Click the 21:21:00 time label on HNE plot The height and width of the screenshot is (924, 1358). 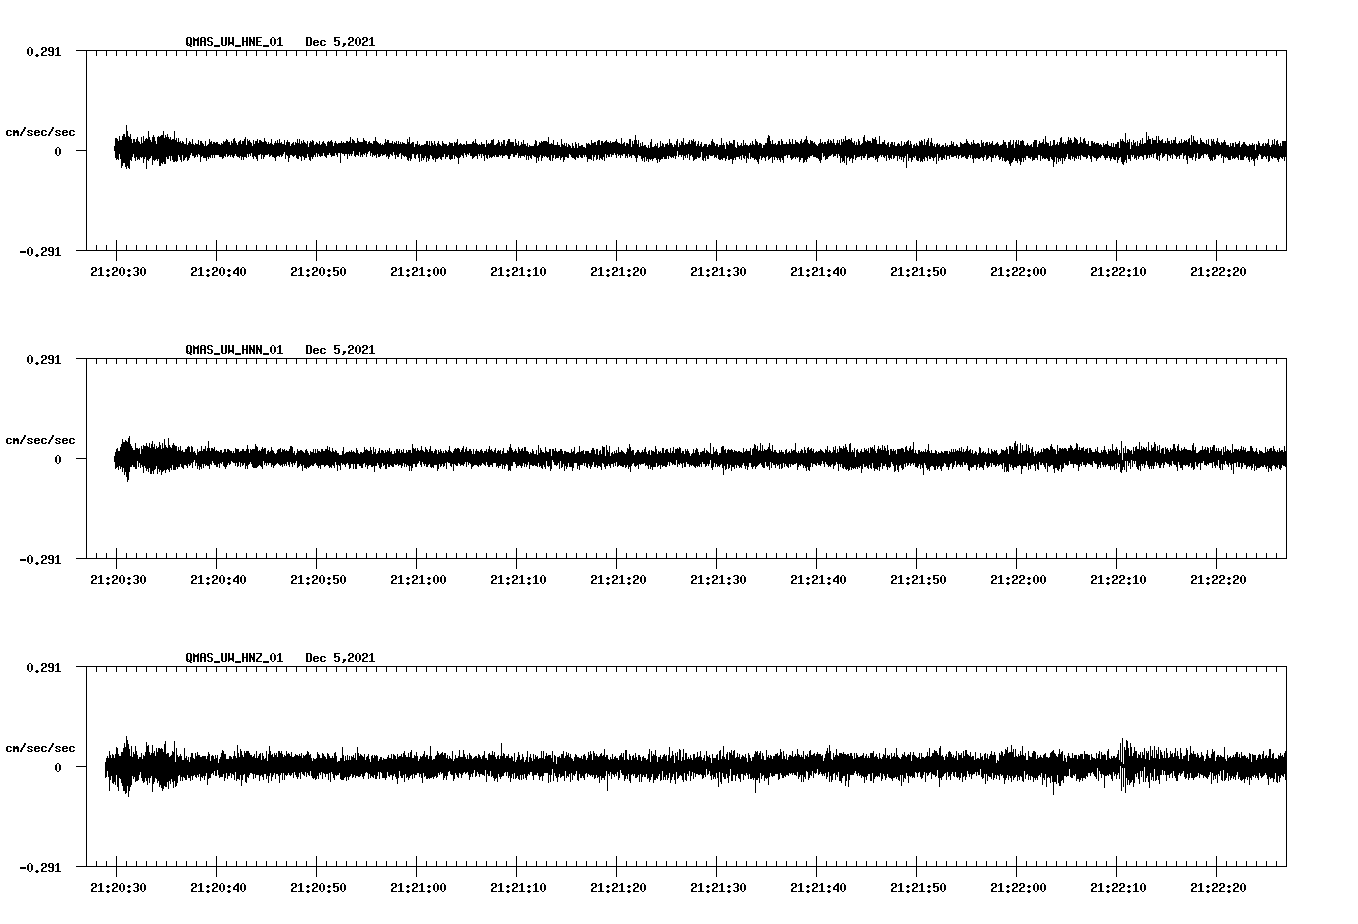point(418,272)
